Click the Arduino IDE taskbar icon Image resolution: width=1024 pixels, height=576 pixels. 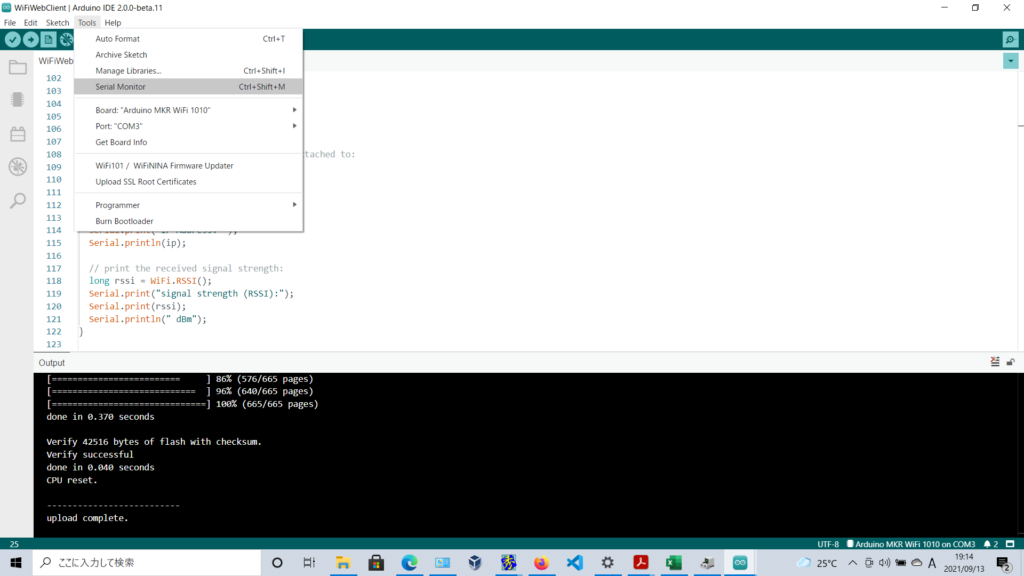740,562
